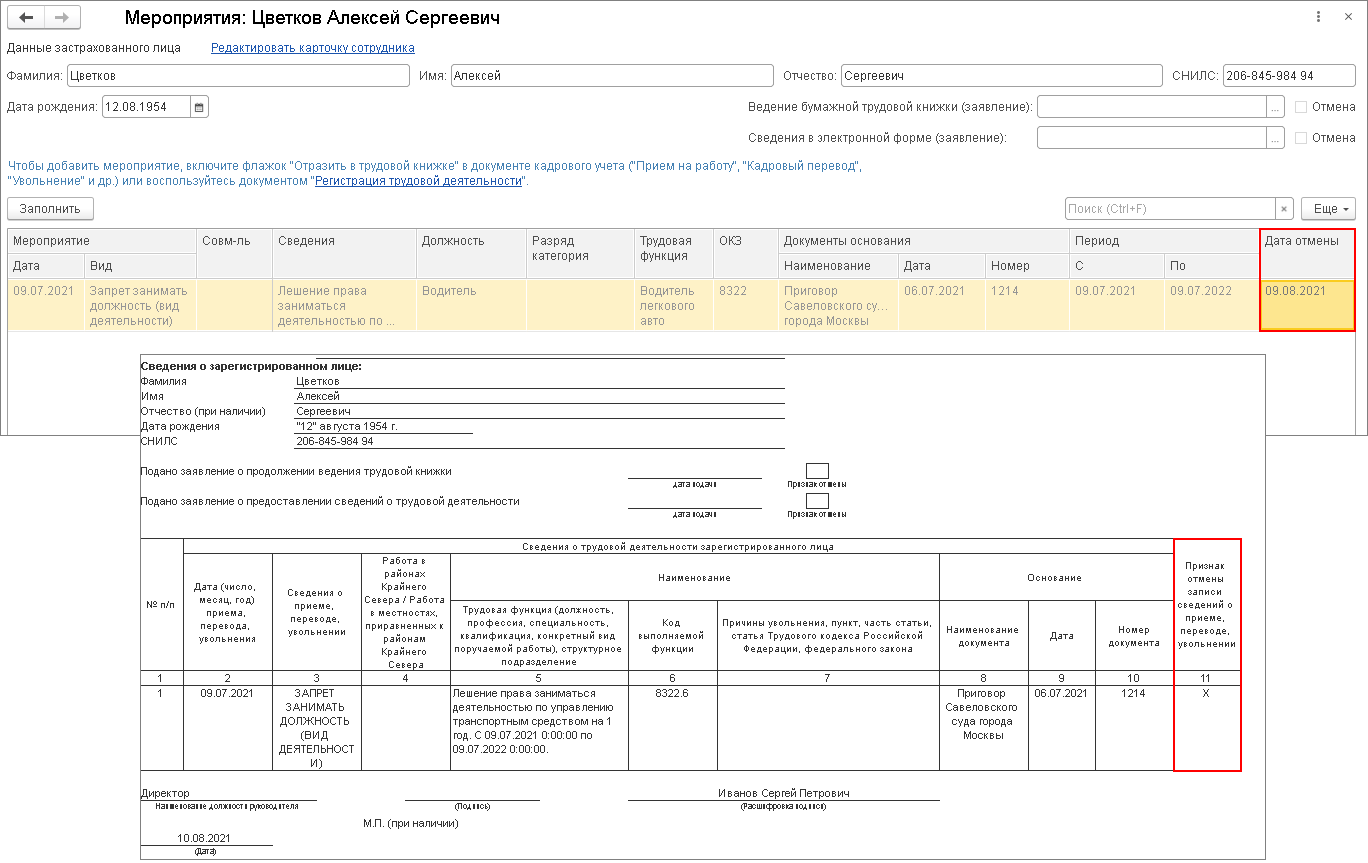Click 8322.6 function code in report
Screen dimensions: 1368x863
pos(672,693)
